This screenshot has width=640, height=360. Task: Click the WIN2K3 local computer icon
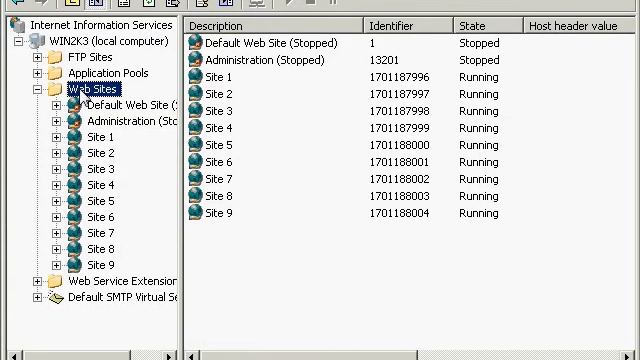(36, 41)
